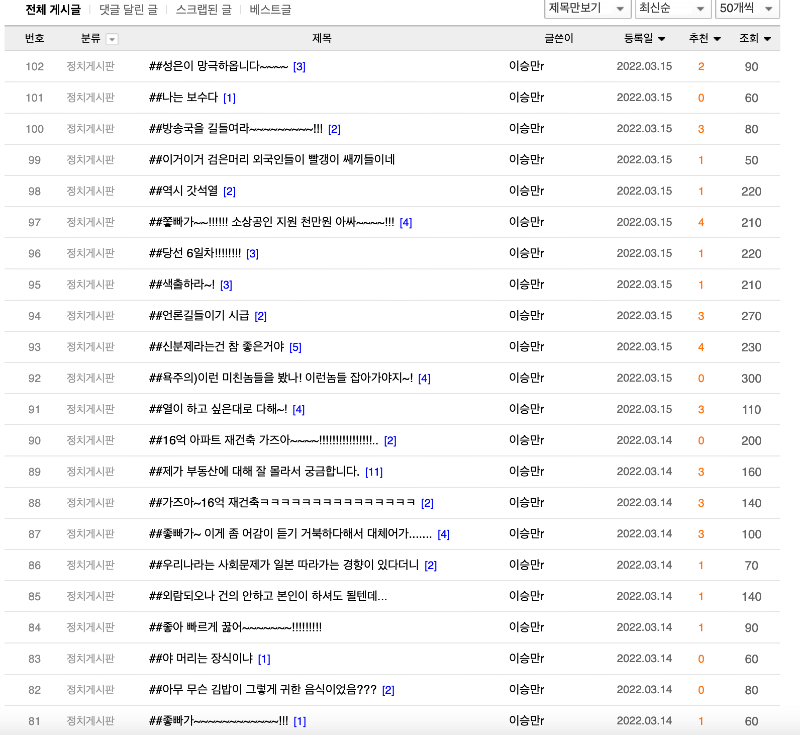Viewport: 800px width, 735px height.
Task: Open post ##언론길들이기 시급
Action: tap(198, 316)
